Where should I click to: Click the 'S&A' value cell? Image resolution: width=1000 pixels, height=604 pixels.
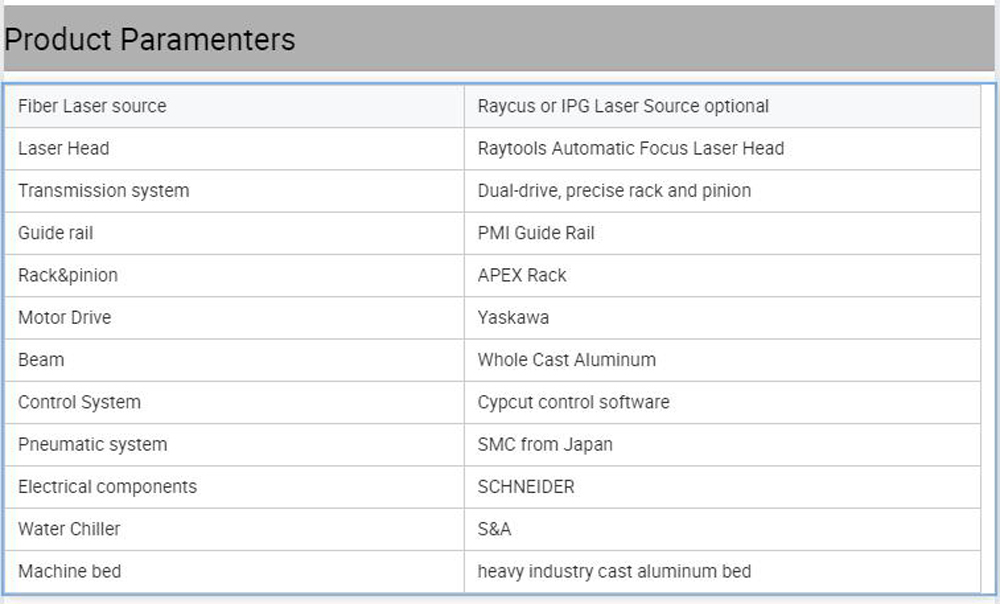point(722,529)
